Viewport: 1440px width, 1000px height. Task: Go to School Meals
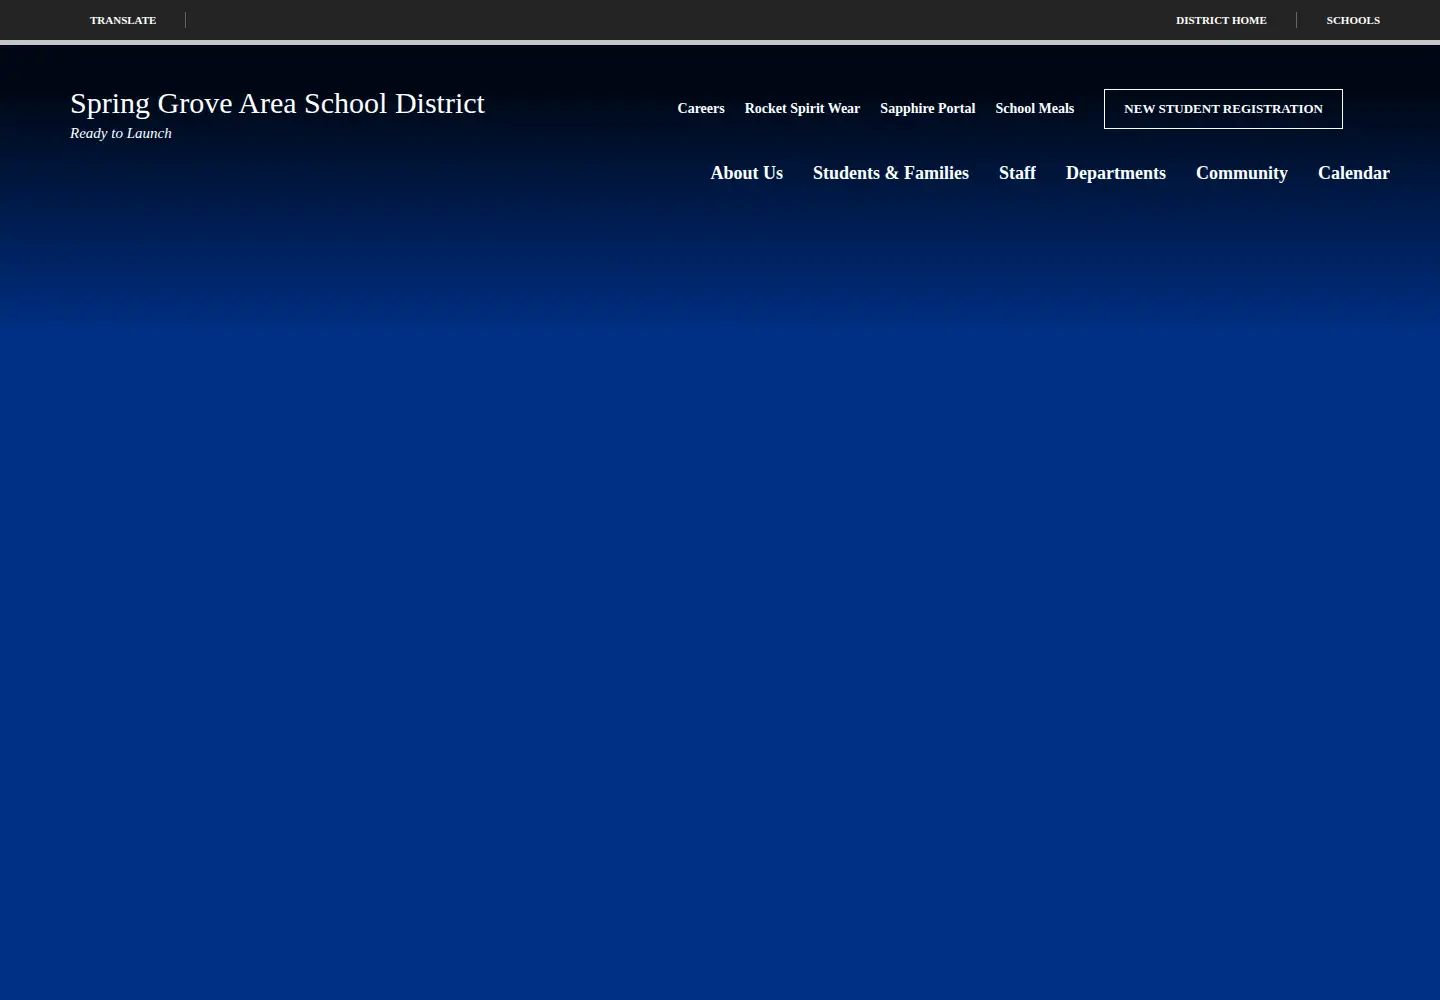point(1034,109)
